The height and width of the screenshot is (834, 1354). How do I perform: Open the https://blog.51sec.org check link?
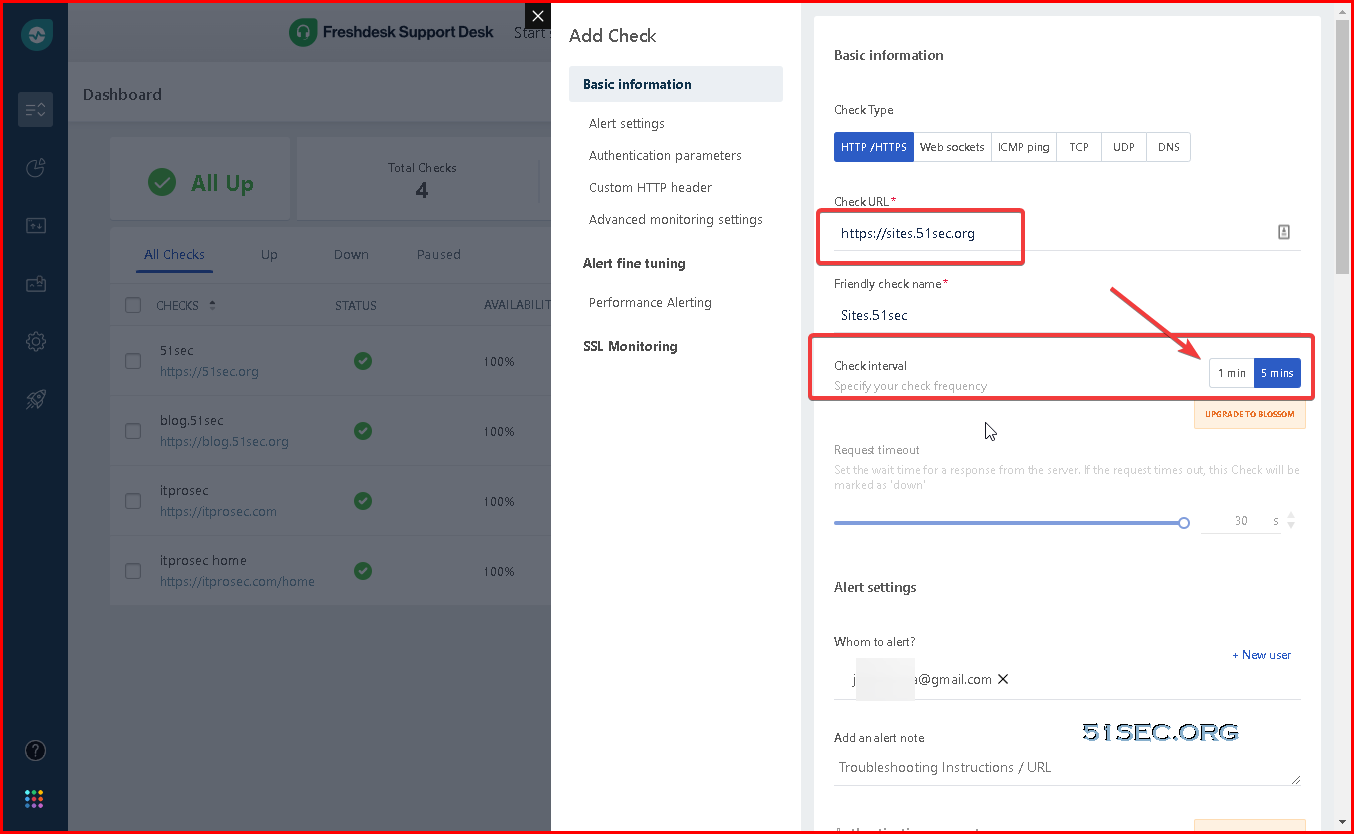(224, 441)
